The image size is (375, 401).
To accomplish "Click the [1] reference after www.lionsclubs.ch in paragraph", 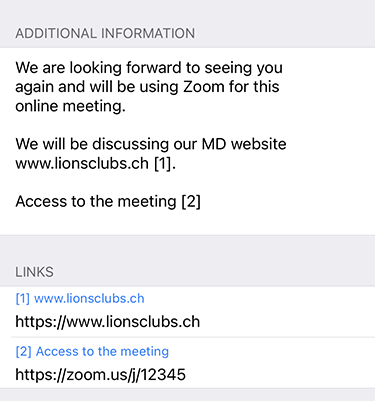I will coord(163,164).
